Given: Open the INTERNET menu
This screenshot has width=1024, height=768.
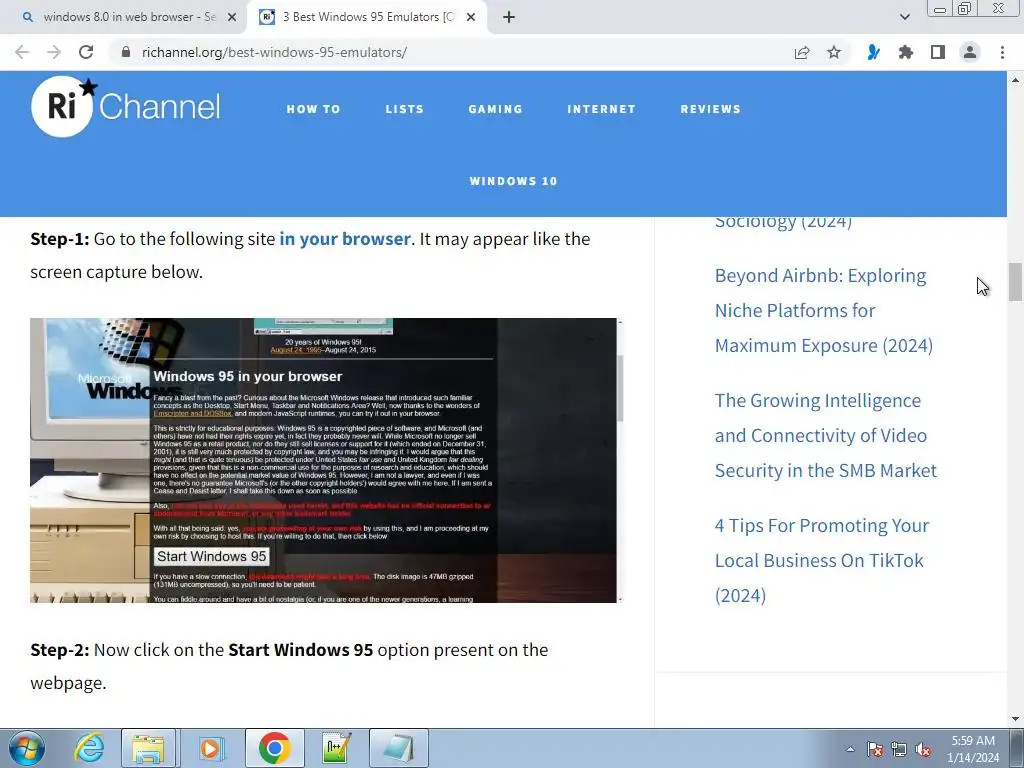Looking at the screenshot, I should (601, 109).
